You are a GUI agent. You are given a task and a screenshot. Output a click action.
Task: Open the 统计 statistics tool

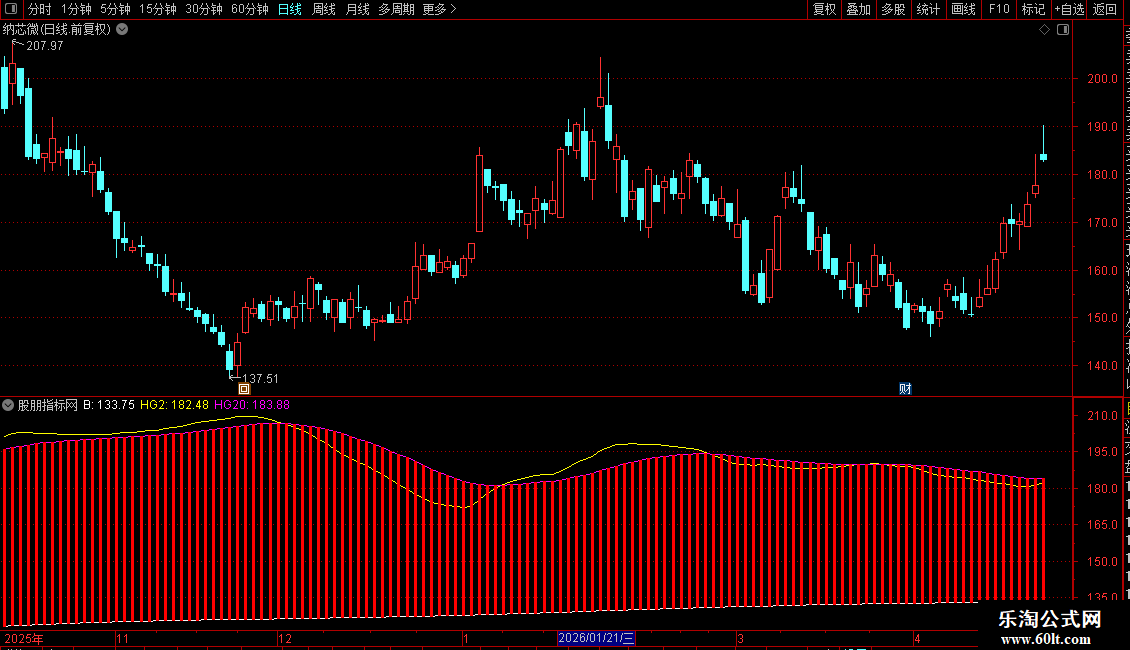pos(928,9)
